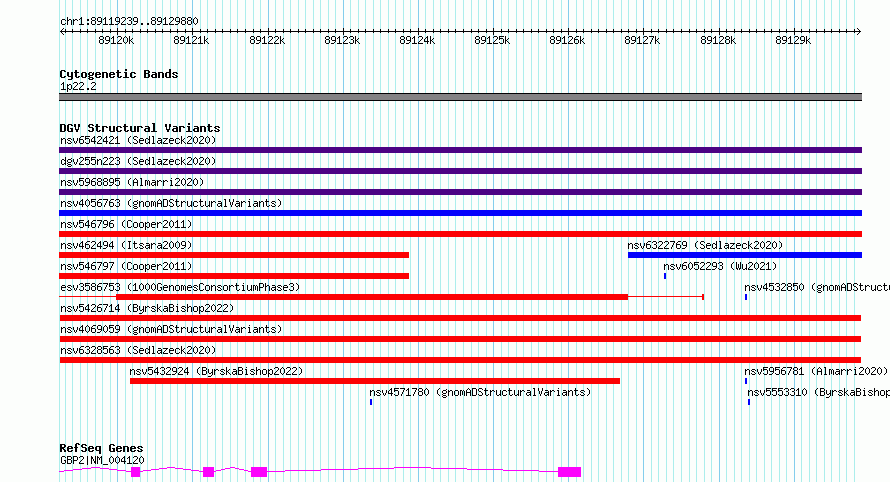Click the 89128k ruler position
The width and height of the screenshot is (890, 482).
tap(718, 40)
